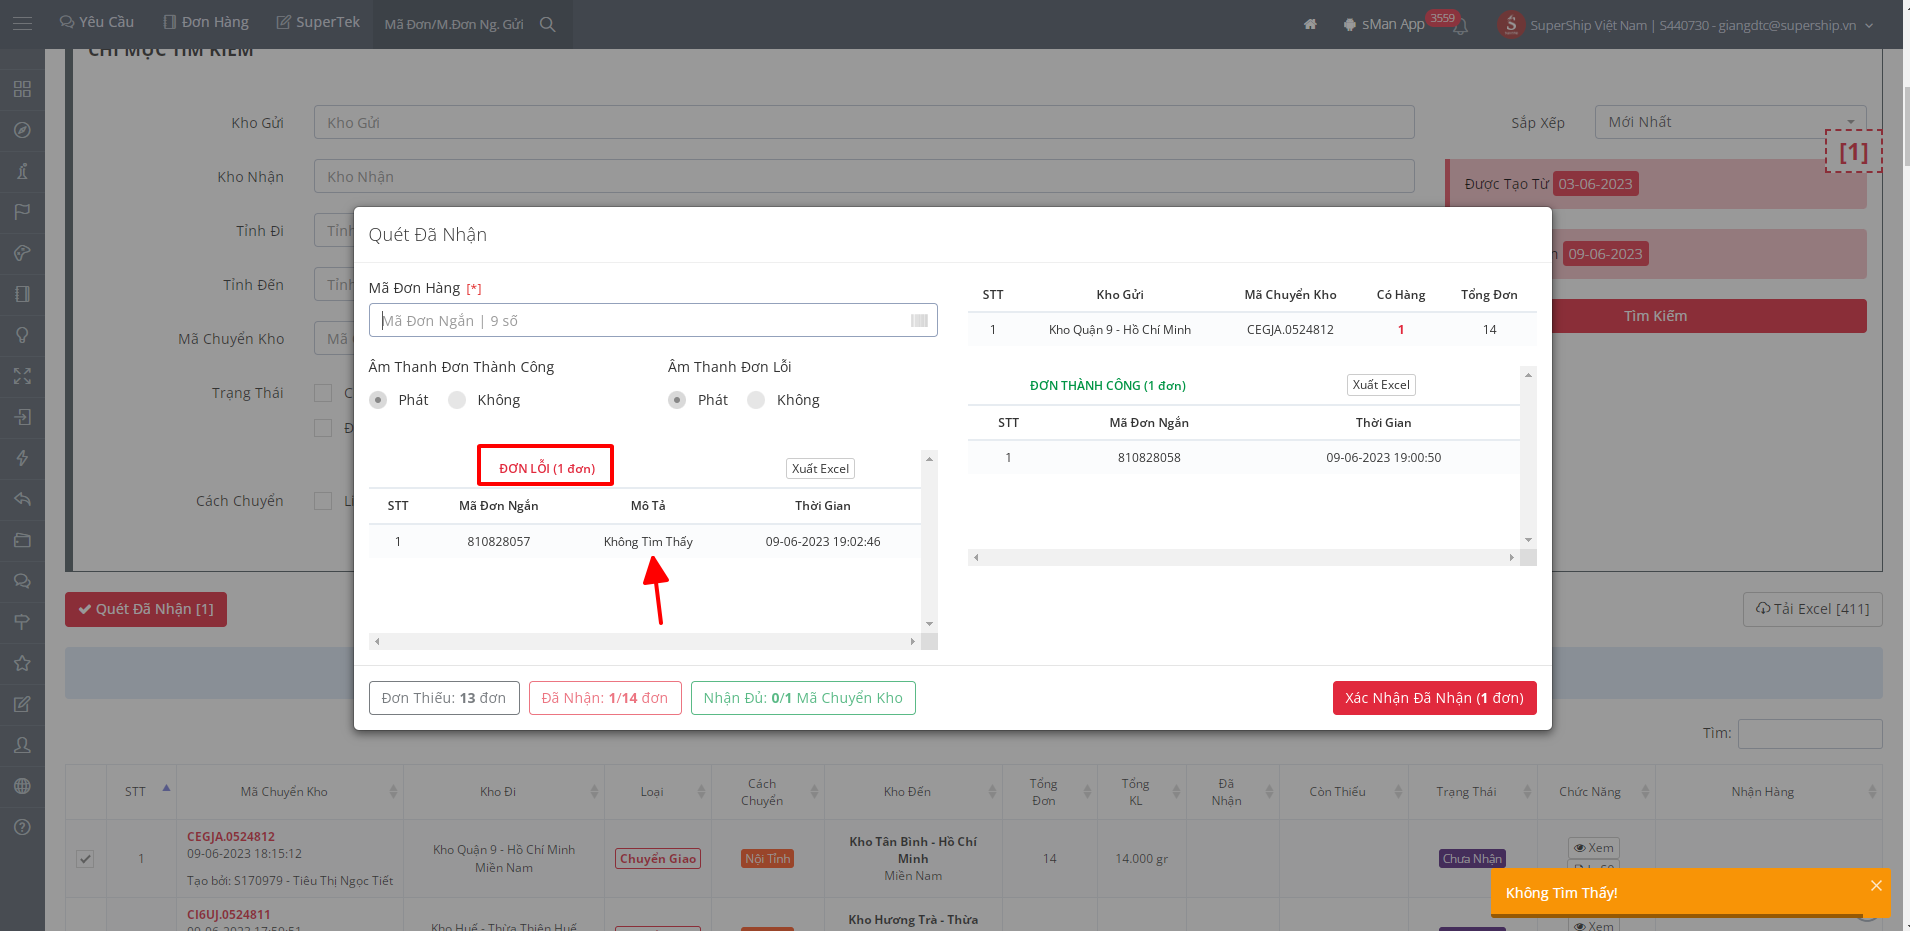Viewport: 1910px width, 931px height.
Task: Open the star favorites icon in sidebar
Action: (x=22, y=663)
